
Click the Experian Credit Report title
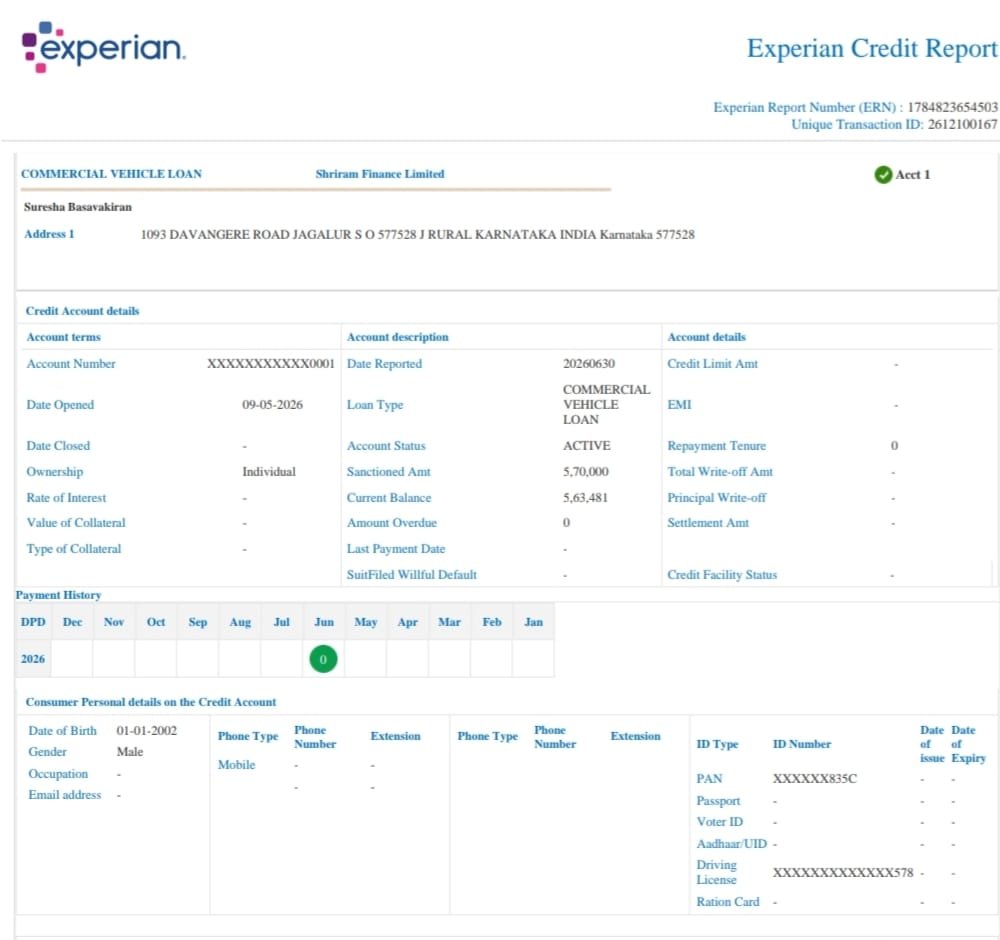tap(872, 48)
